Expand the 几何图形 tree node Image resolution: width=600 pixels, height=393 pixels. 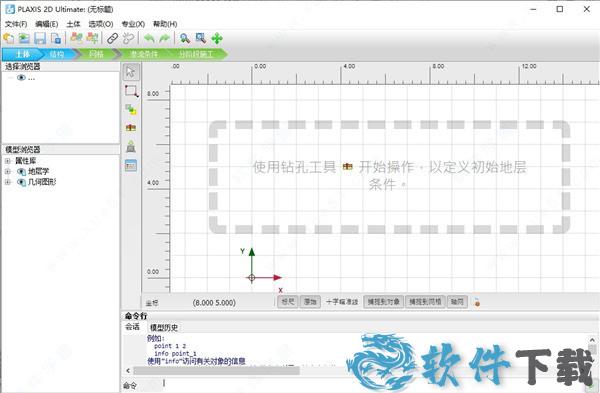(x=8, y=182)
